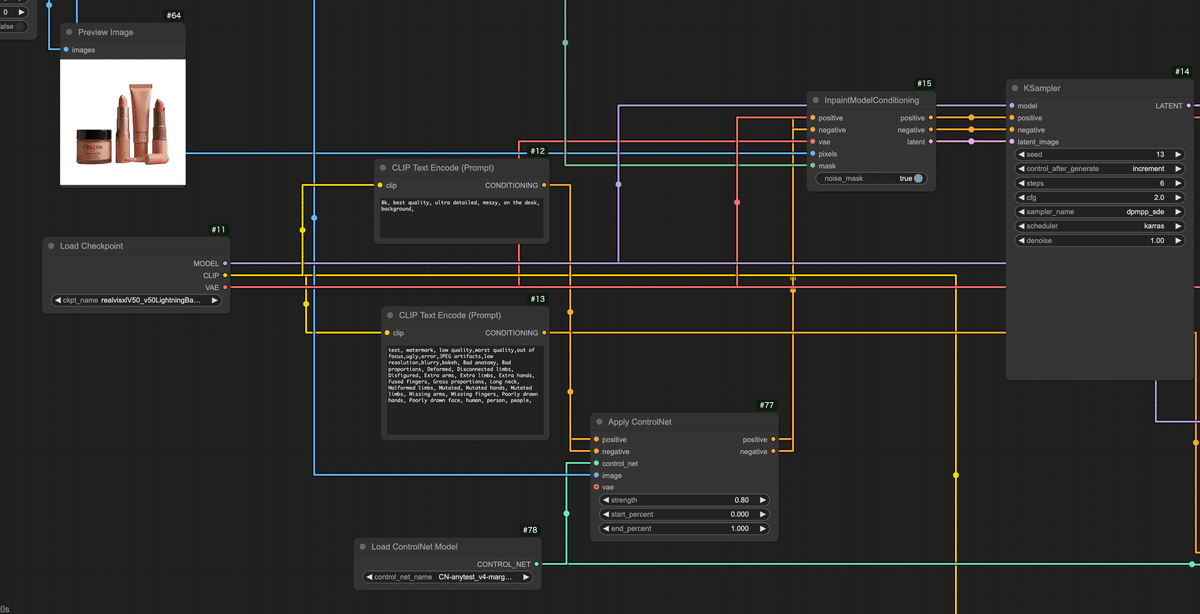Screen dimensions: 1200x614
Task: Increase the seed value with right arrow
Action: pos(1178,155)
